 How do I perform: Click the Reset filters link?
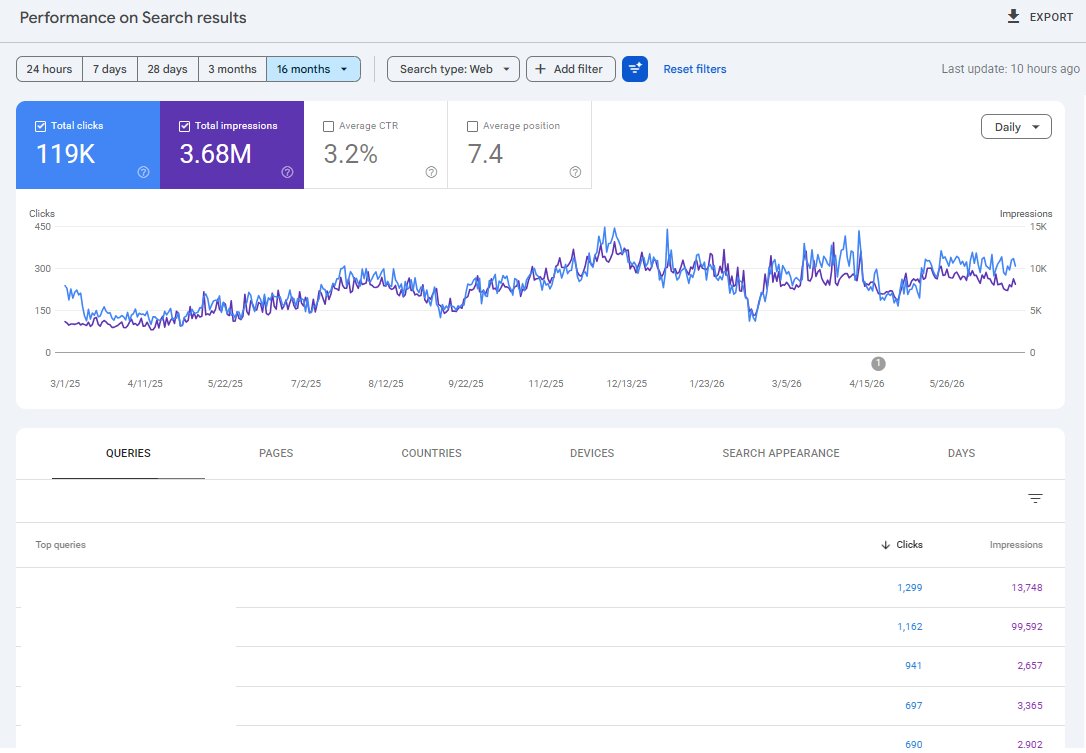tap(695, 69)
